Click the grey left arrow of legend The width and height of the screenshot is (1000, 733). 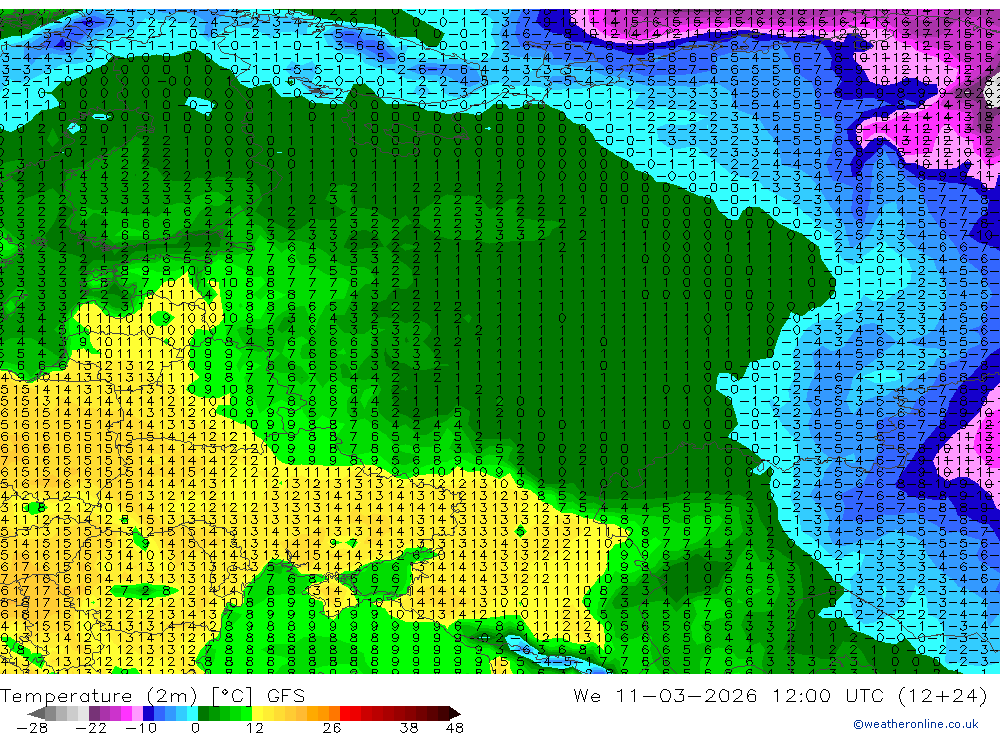point(37,714)
